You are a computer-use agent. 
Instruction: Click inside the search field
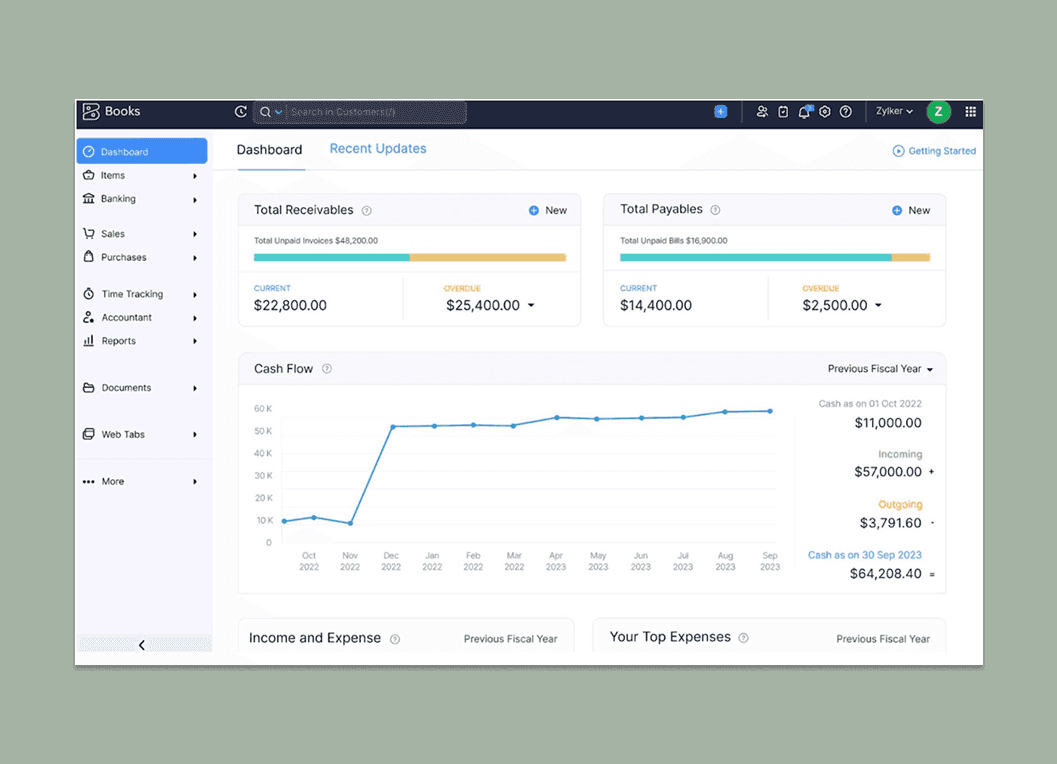click(x=370, y=112)
